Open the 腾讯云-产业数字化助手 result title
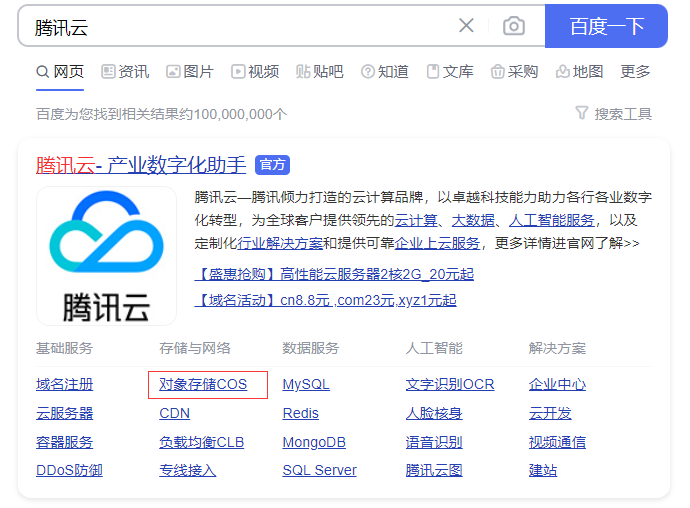The width and height of the screenshot is (690, 508). click(141, 165)
